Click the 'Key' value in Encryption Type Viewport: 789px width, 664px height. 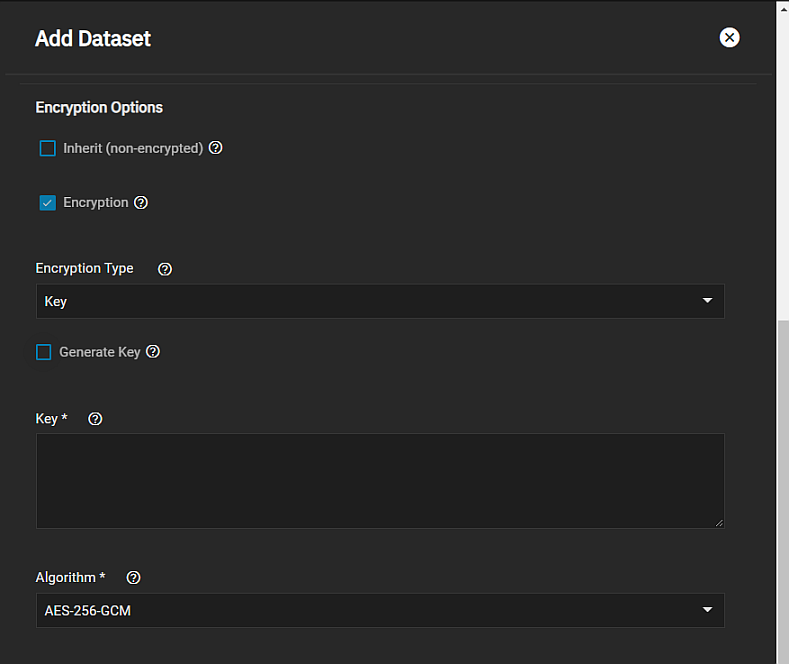[56, 301]
